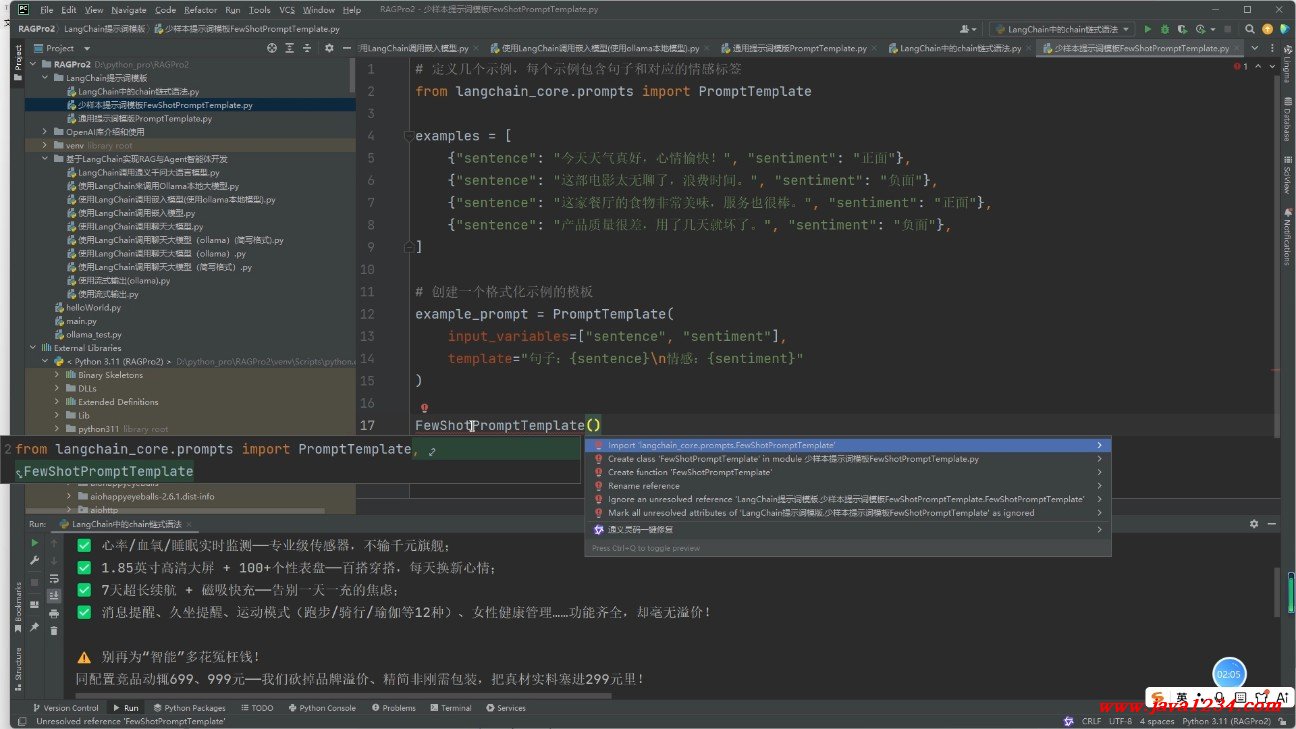The width and height of the screenshot is (1296, 729).
Task: Open main.py in project tree
Action: 81,321
